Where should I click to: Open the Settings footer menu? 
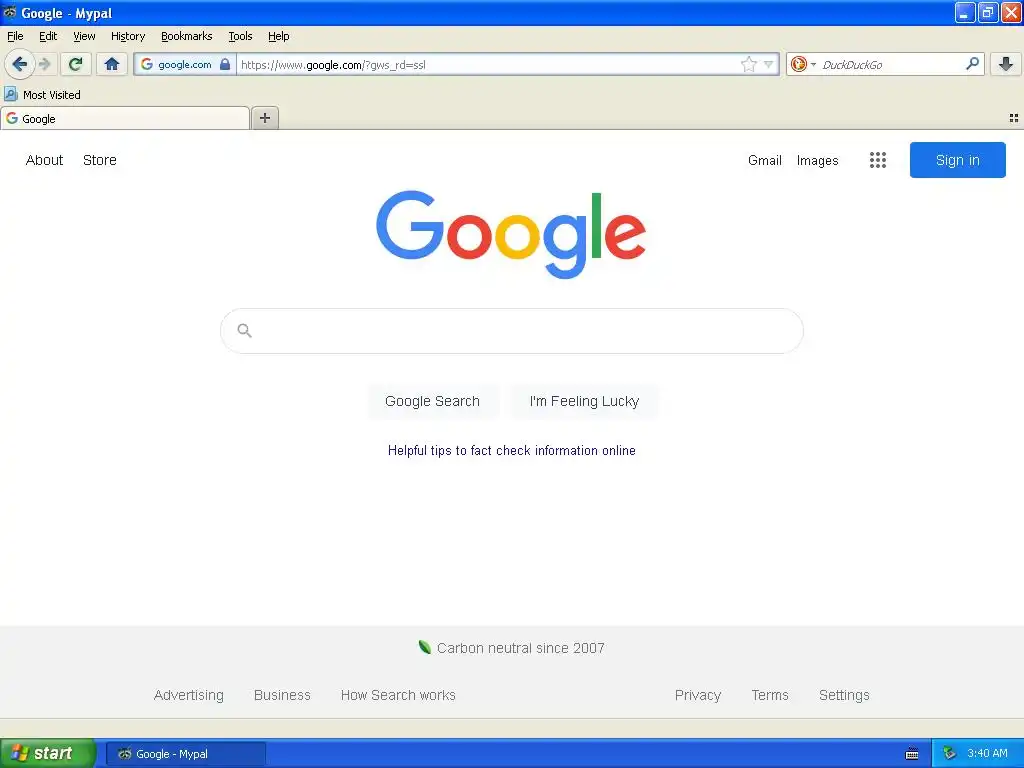pos(844,695)
